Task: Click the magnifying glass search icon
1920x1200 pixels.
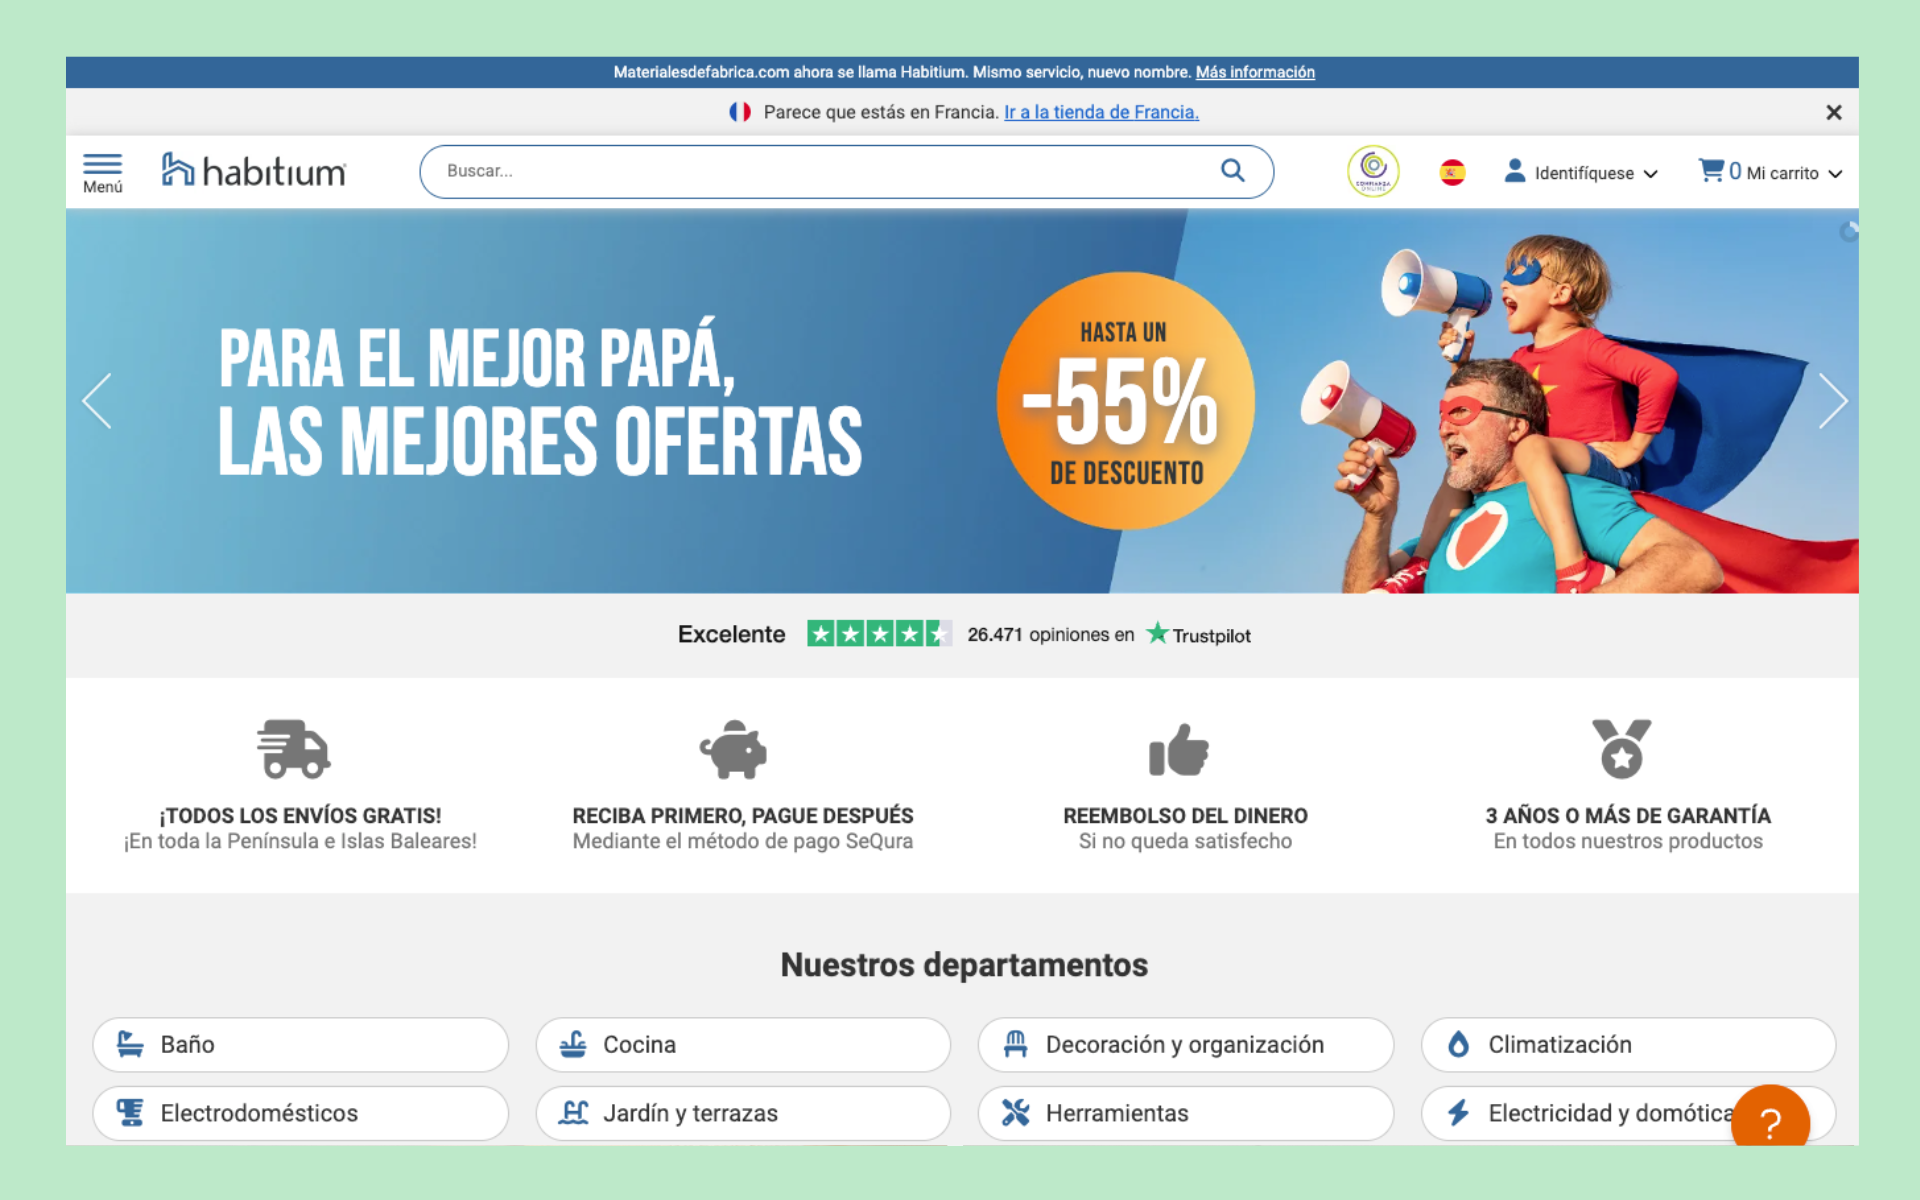Action: coord(1232,171)
